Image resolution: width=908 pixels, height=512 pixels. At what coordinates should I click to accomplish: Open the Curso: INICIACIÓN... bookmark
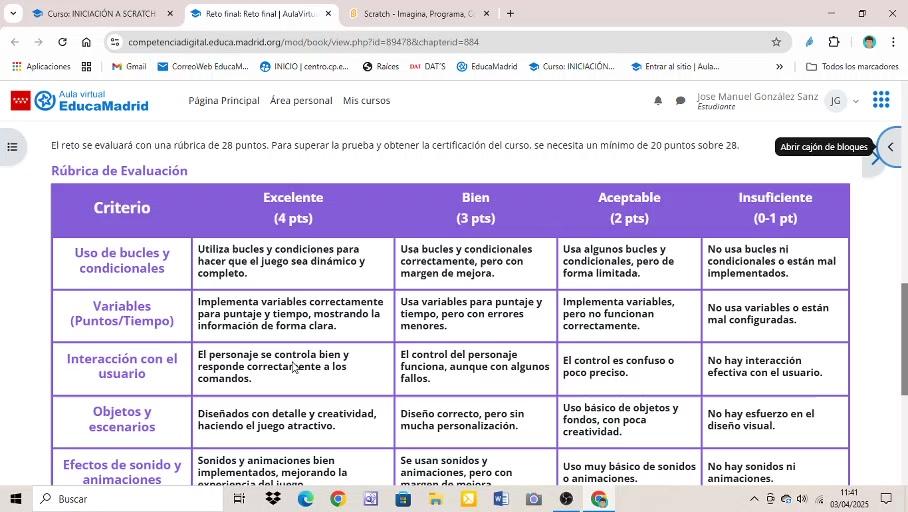coord(572,67)
